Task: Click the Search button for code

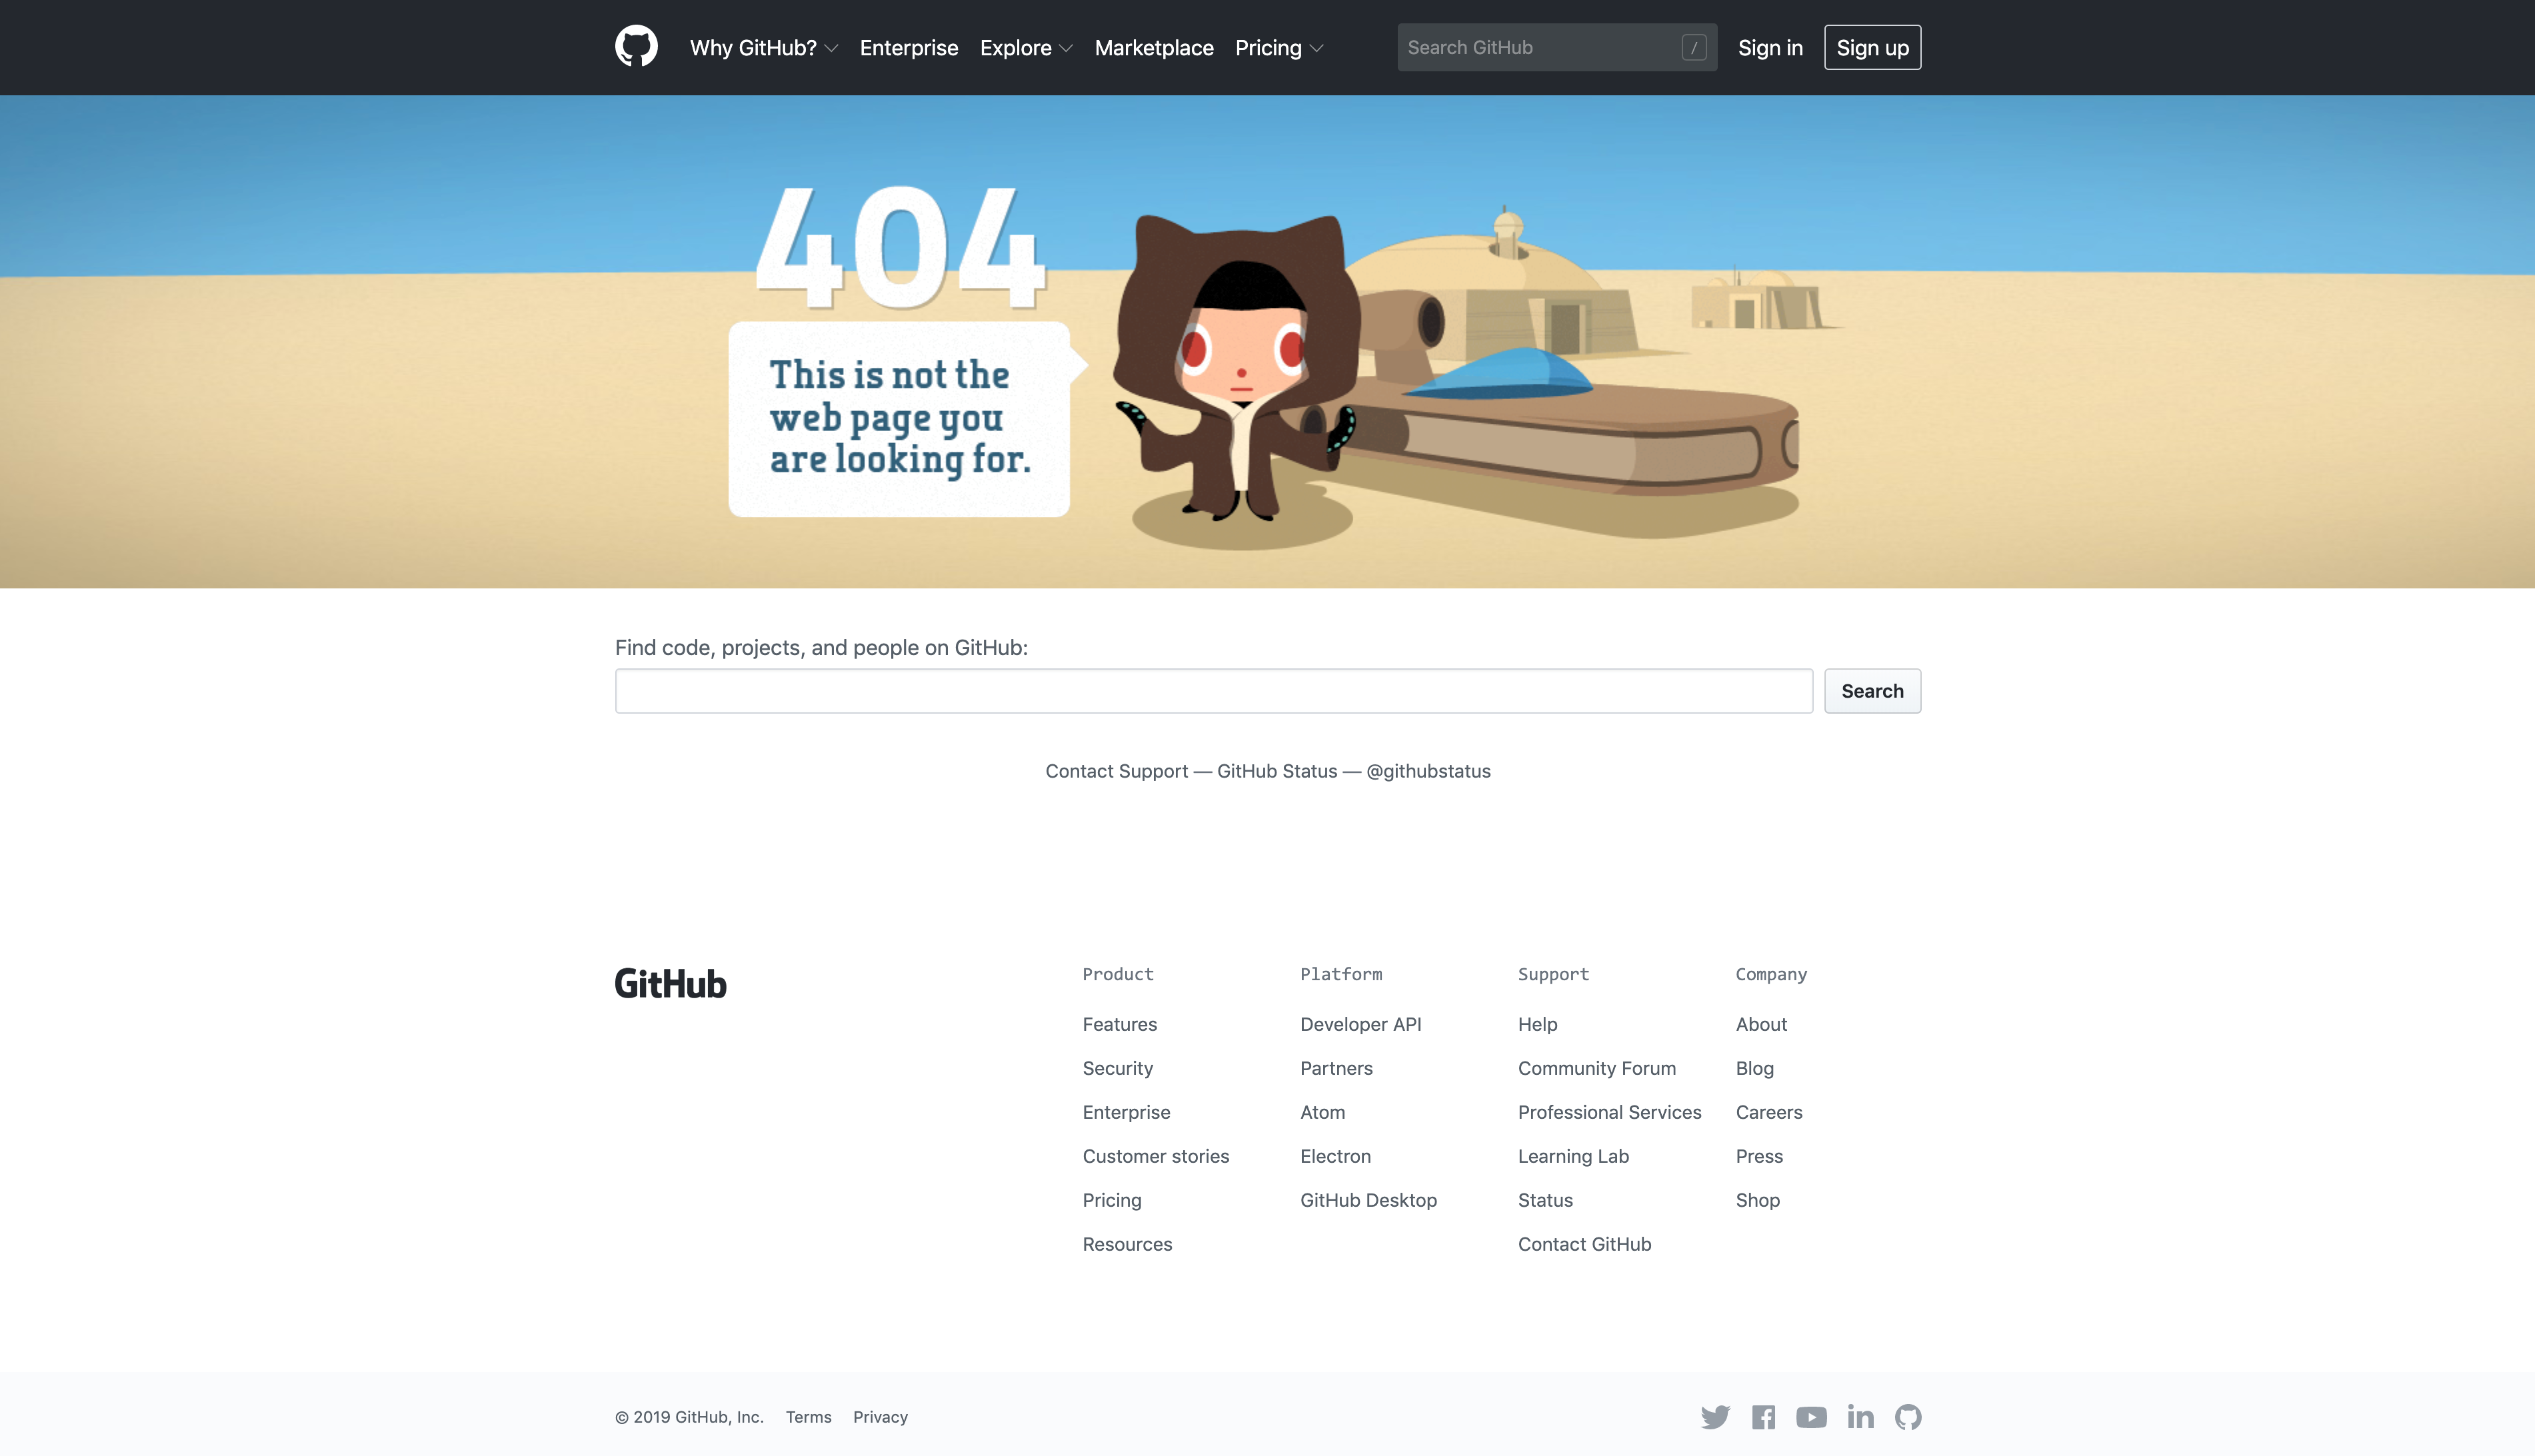Action: pos(1872,690)
